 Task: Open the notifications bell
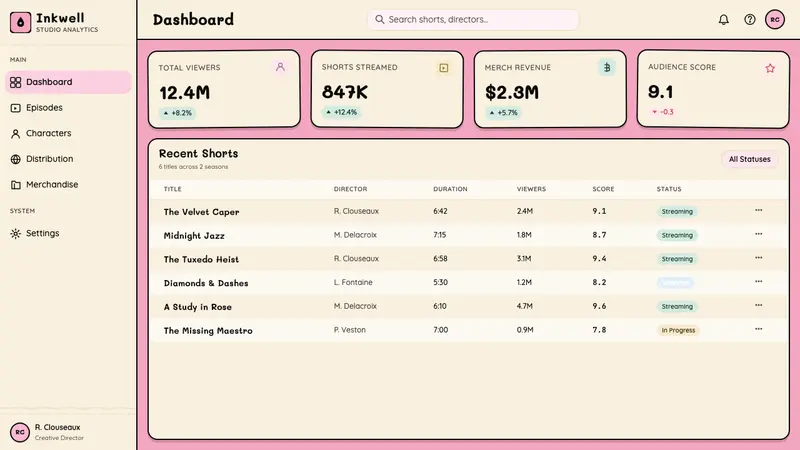coord(723,20)
